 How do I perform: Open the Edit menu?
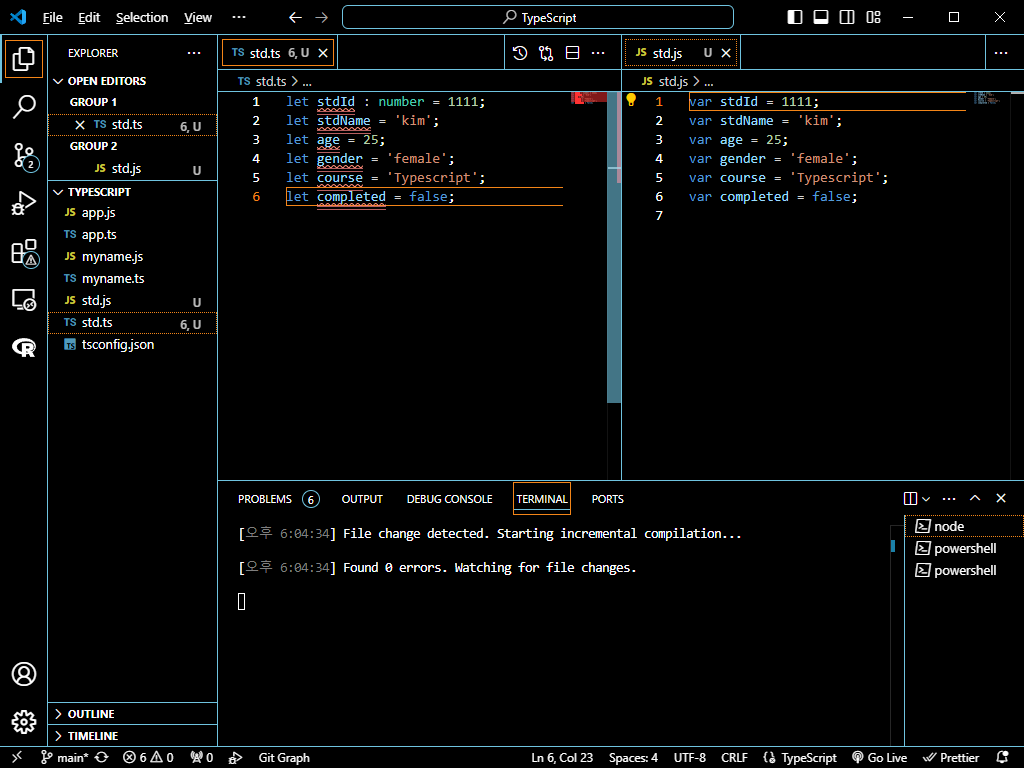click(x=89, y=18)
